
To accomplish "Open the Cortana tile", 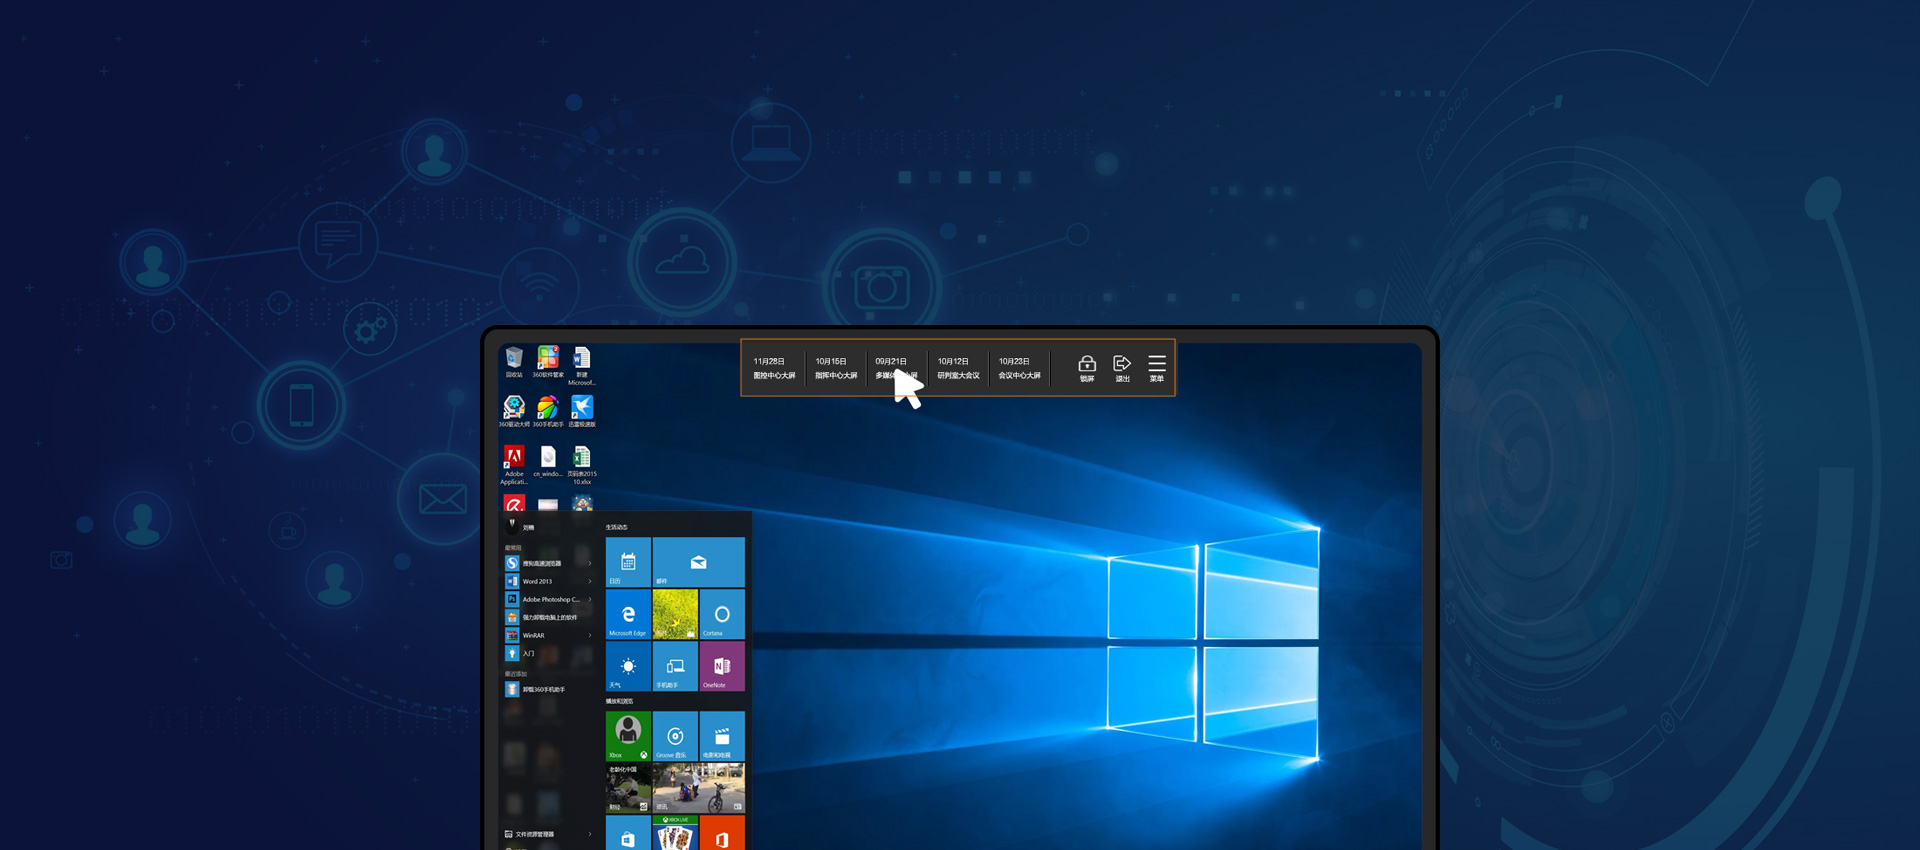I will pos(722,614).
